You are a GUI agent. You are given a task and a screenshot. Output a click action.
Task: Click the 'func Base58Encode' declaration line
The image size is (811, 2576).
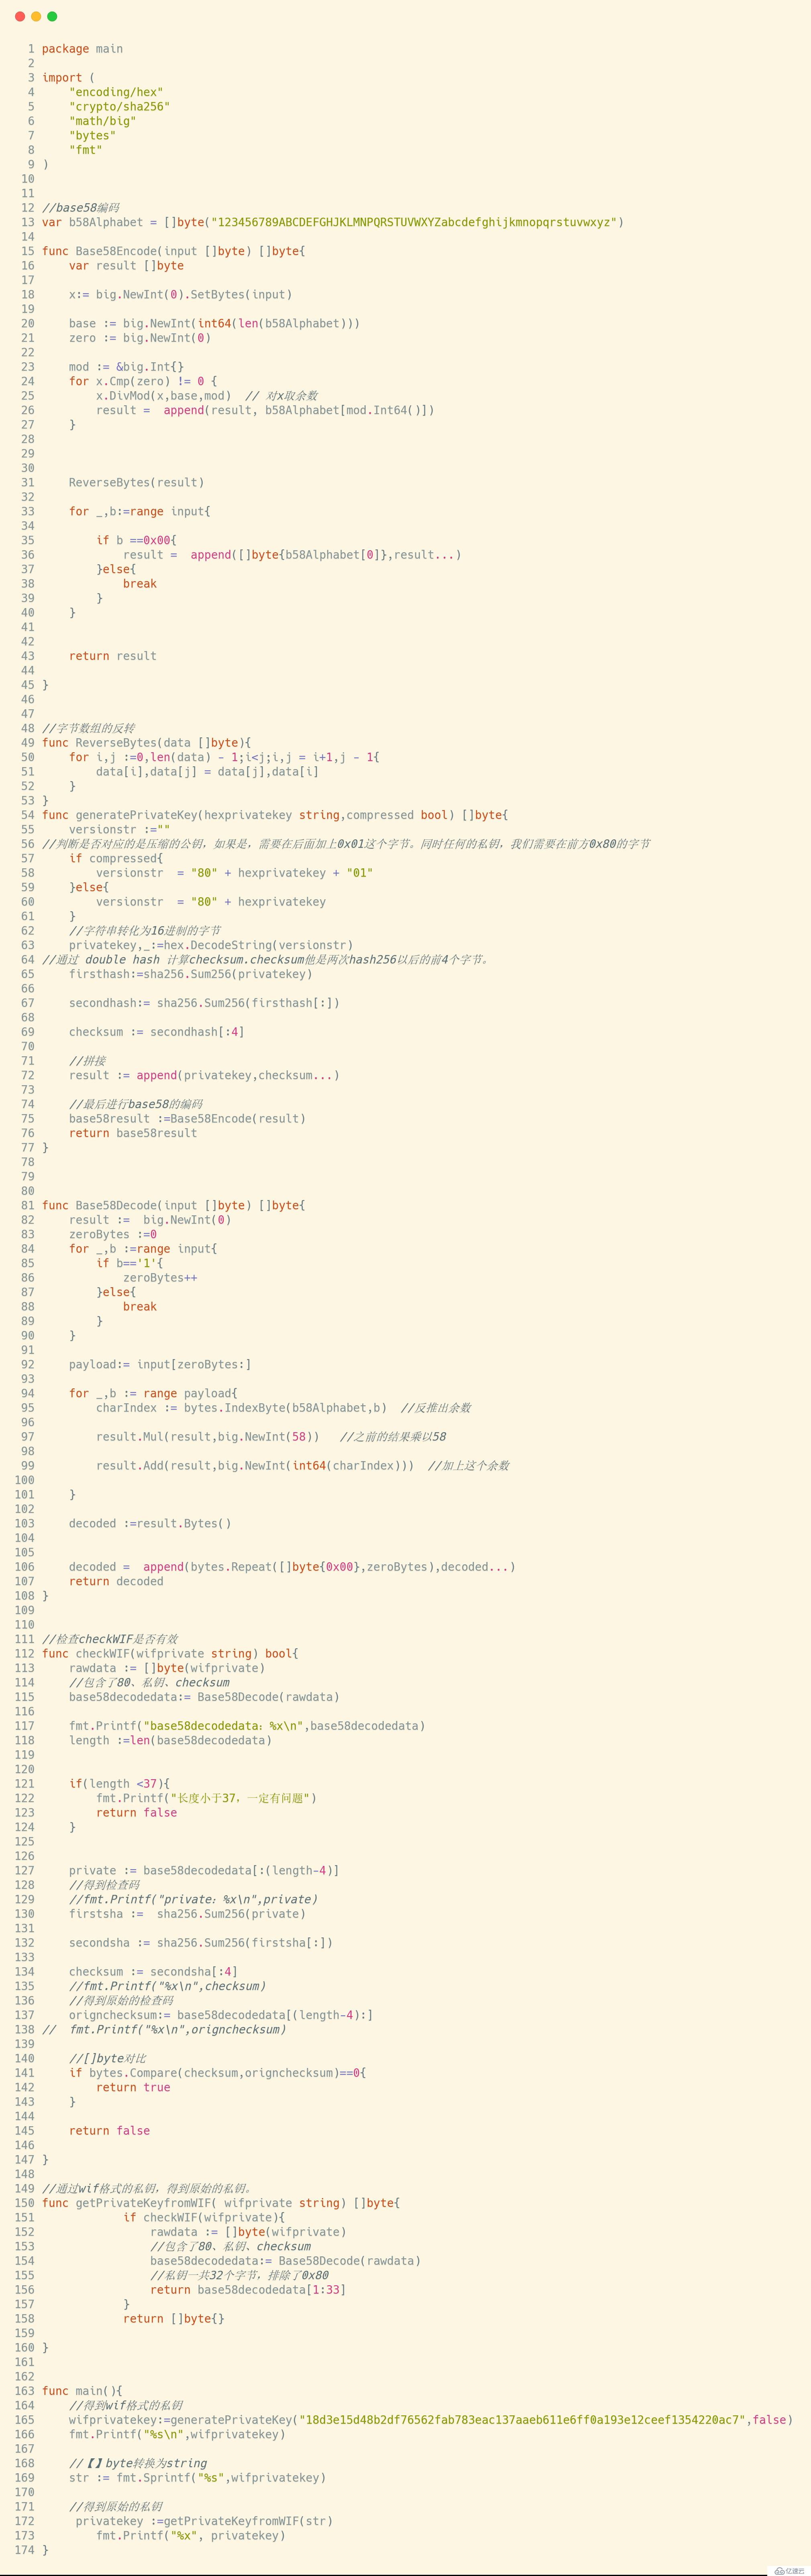click(173, 251)
